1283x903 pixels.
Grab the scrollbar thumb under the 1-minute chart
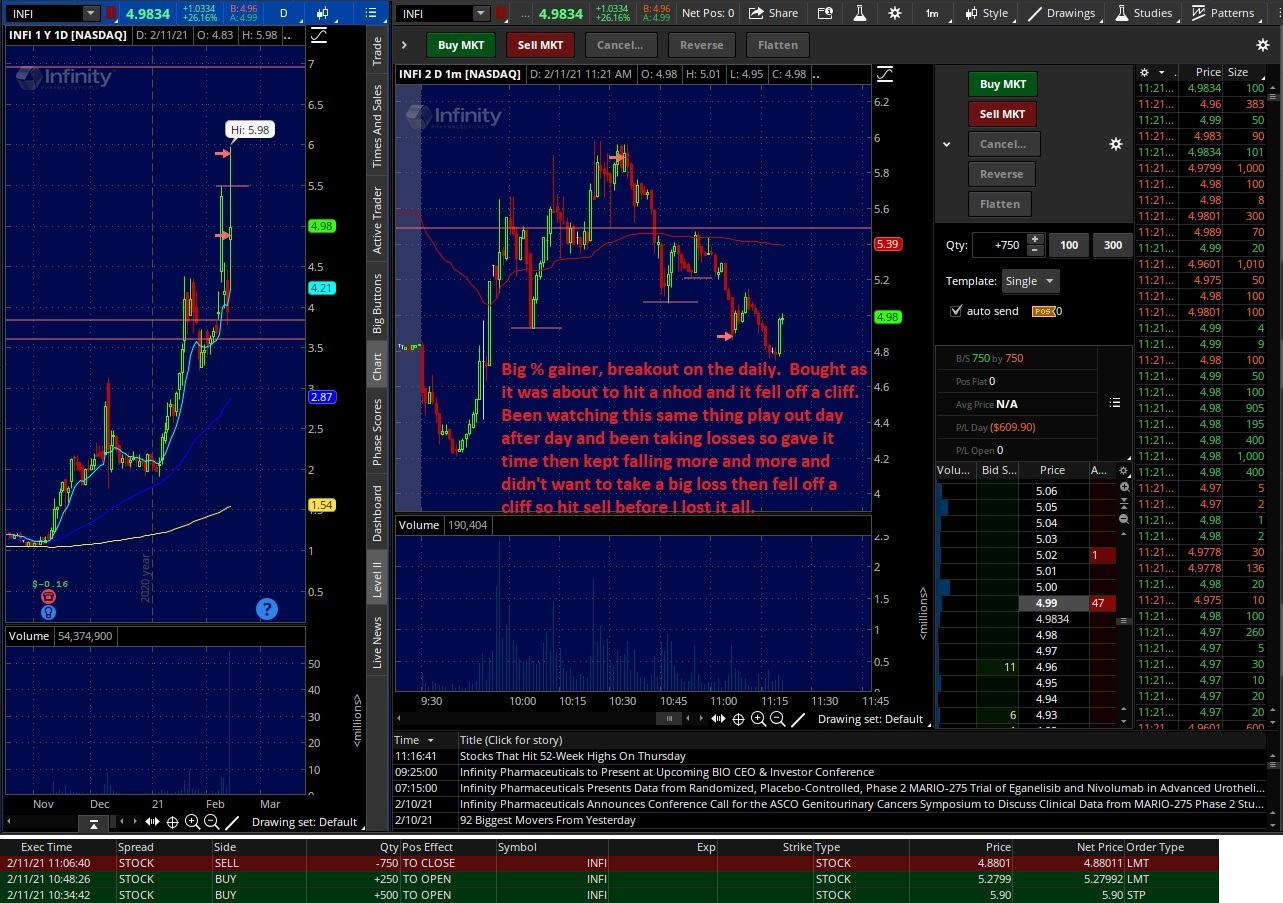[x=668, y=719]
